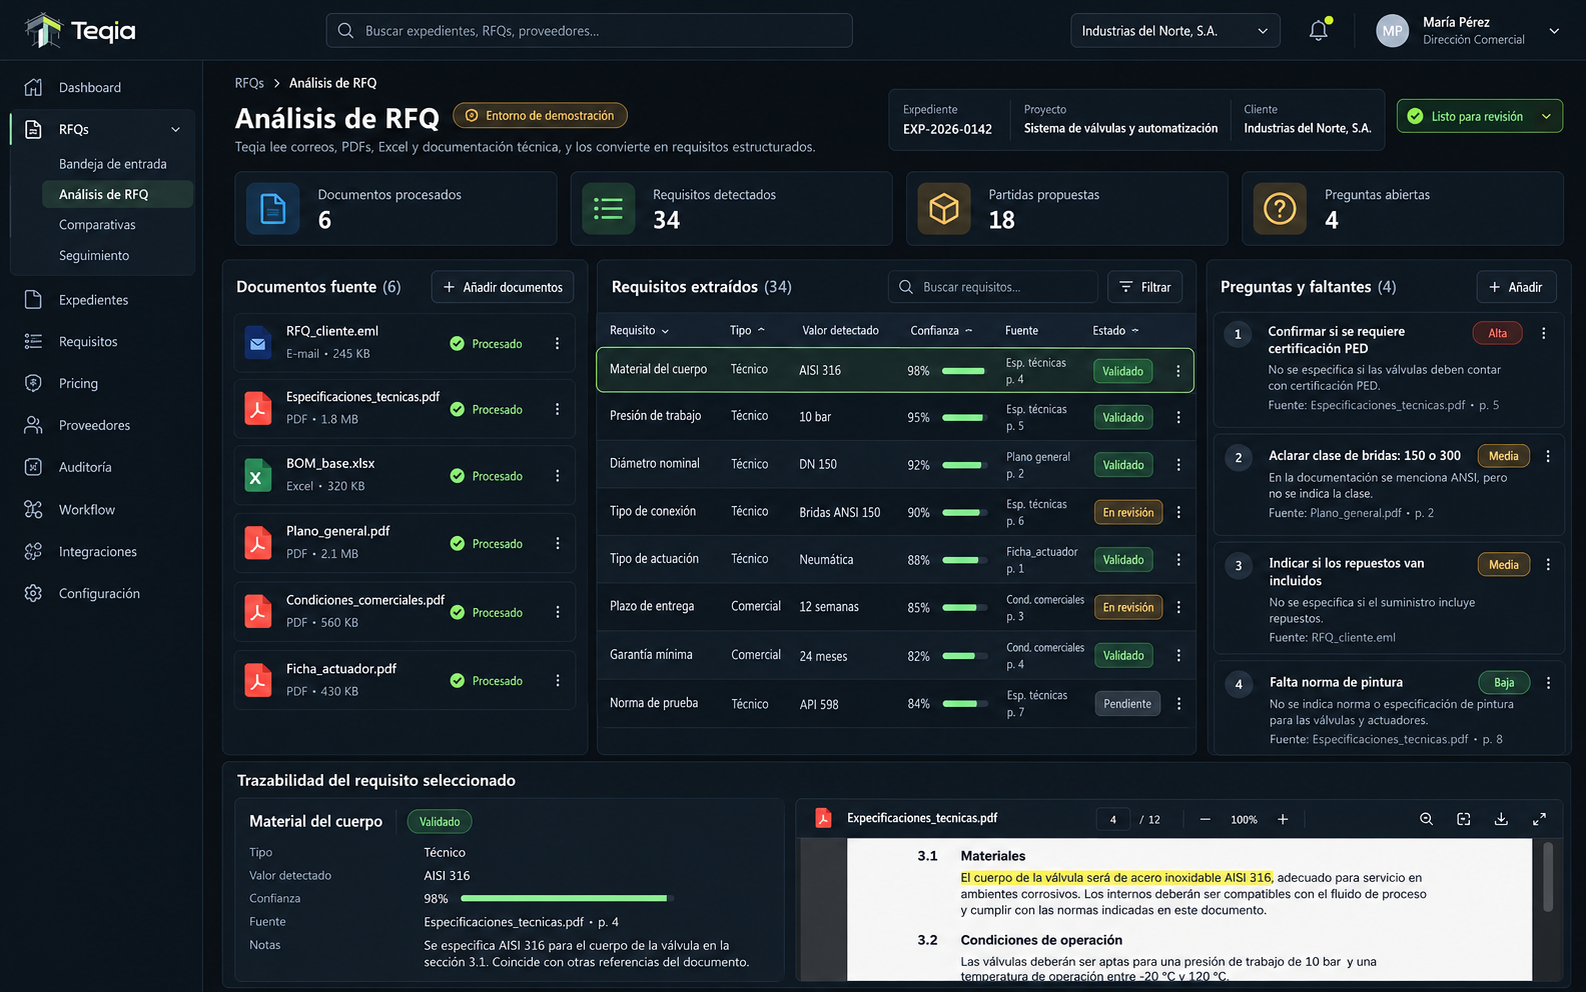
Task: Open options for the PED certification question
Action: [1543, 333]
